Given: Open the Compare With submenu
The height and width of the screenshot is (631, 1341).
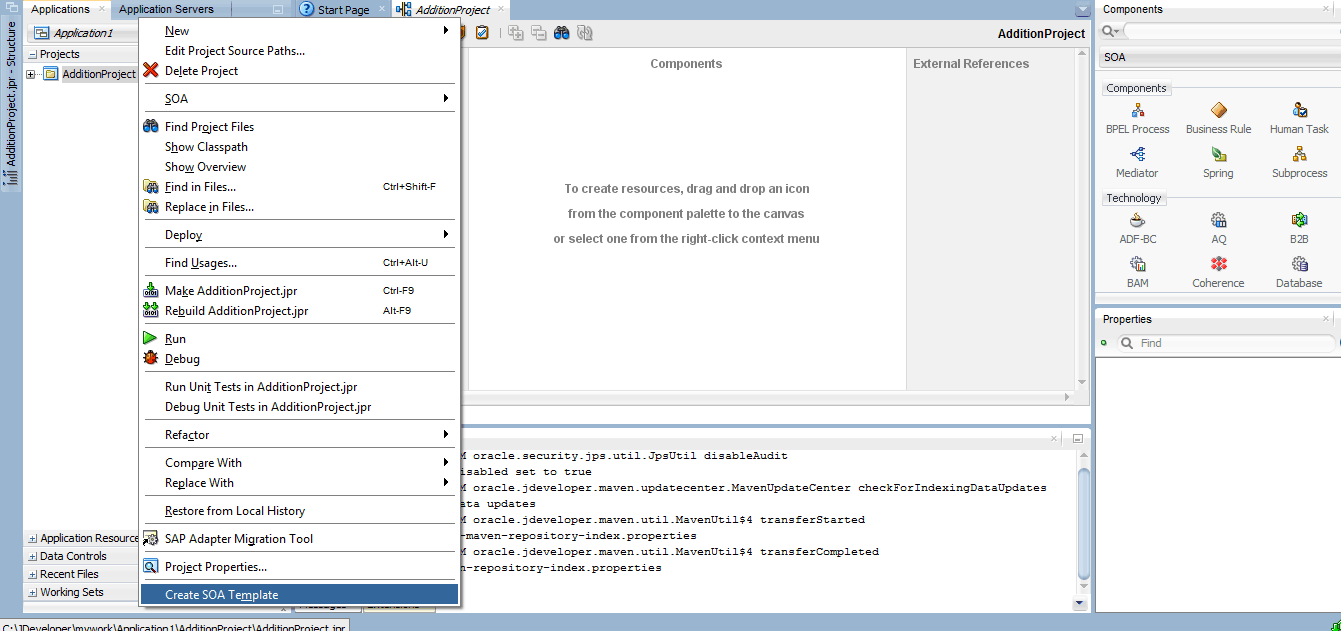Looking at the screenshot, I should click(299, 462).
